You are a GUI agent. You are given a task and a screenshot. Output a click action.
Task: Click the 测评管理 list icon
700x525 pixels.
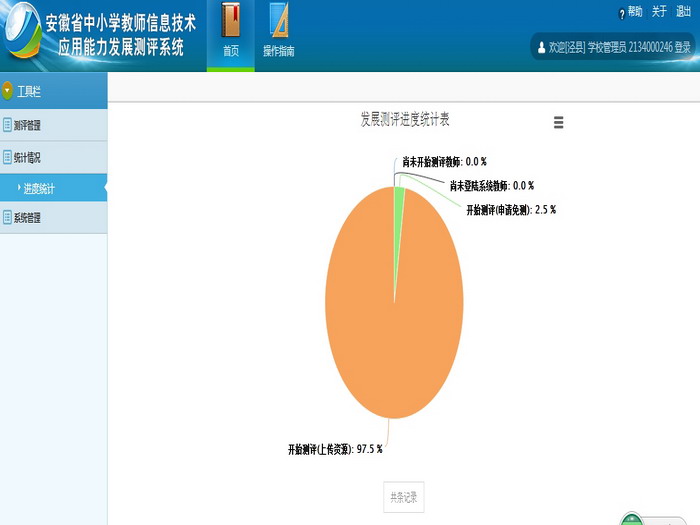point(8,125)
